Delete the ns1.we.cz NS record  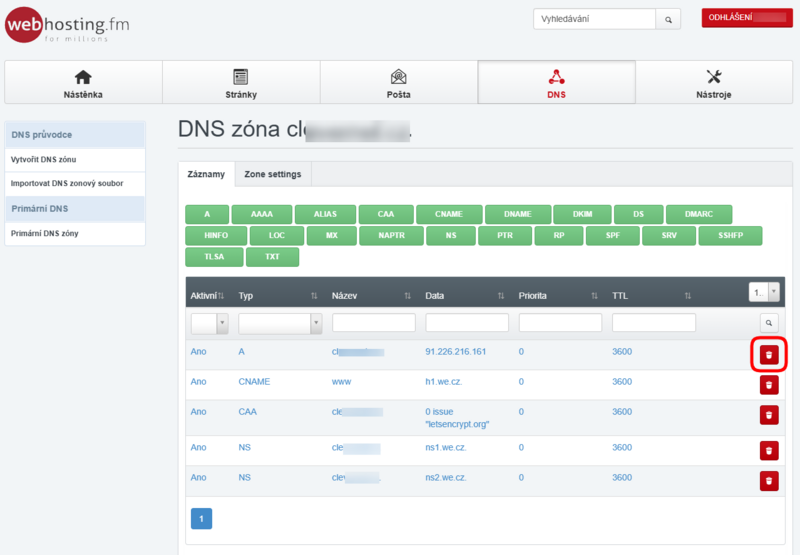(x=768, y=451)
